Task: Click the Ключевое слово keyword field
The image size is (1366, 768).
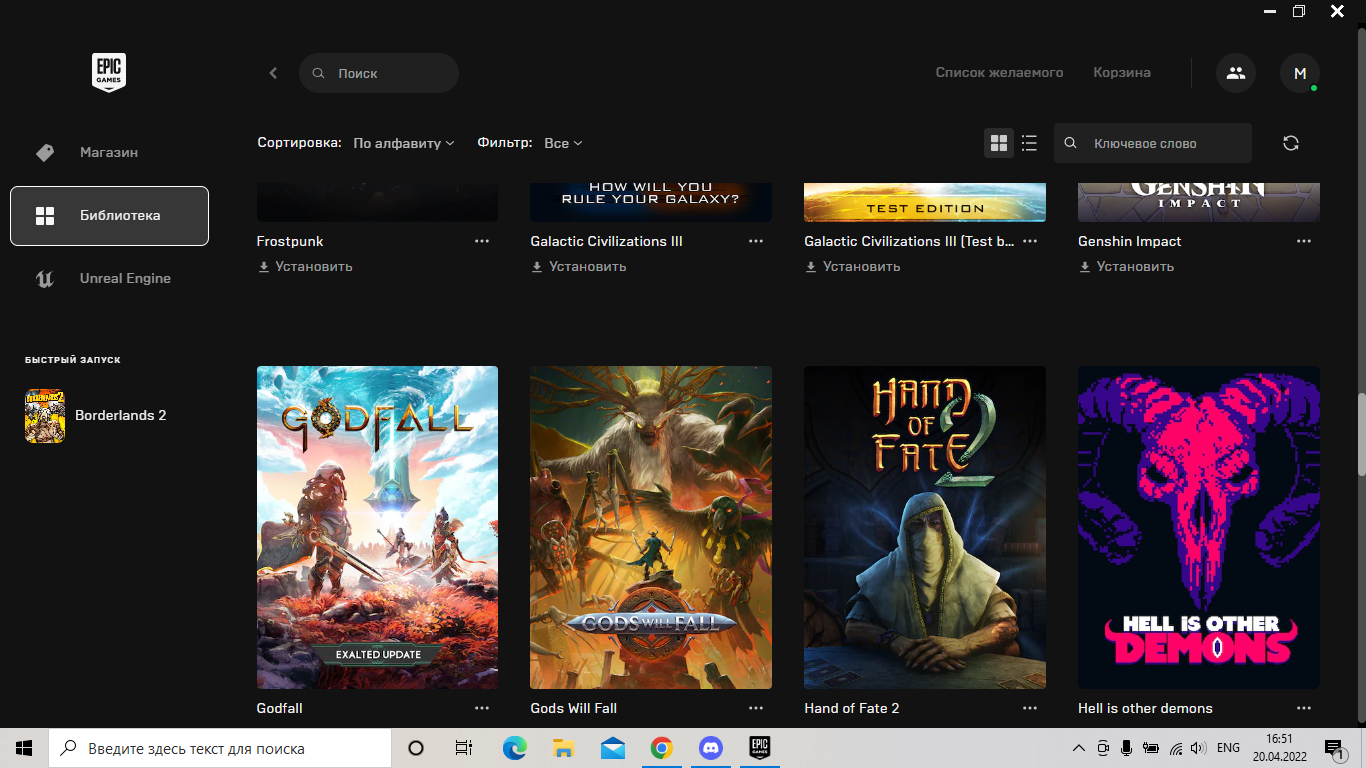Action: (x=1153, y=143)
